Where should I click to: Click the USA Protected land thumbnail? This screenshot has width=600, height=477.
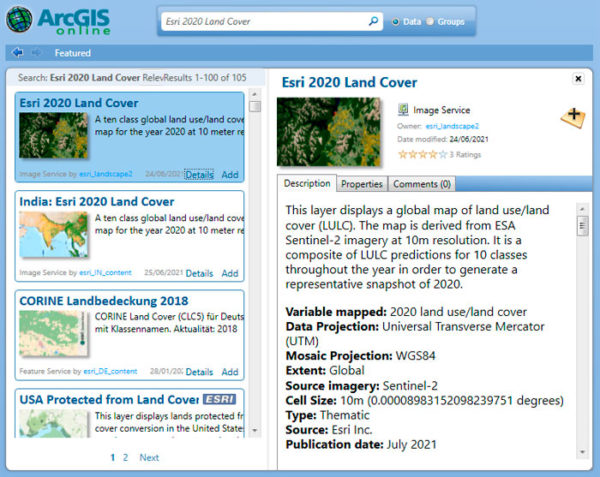coord(53,423)
